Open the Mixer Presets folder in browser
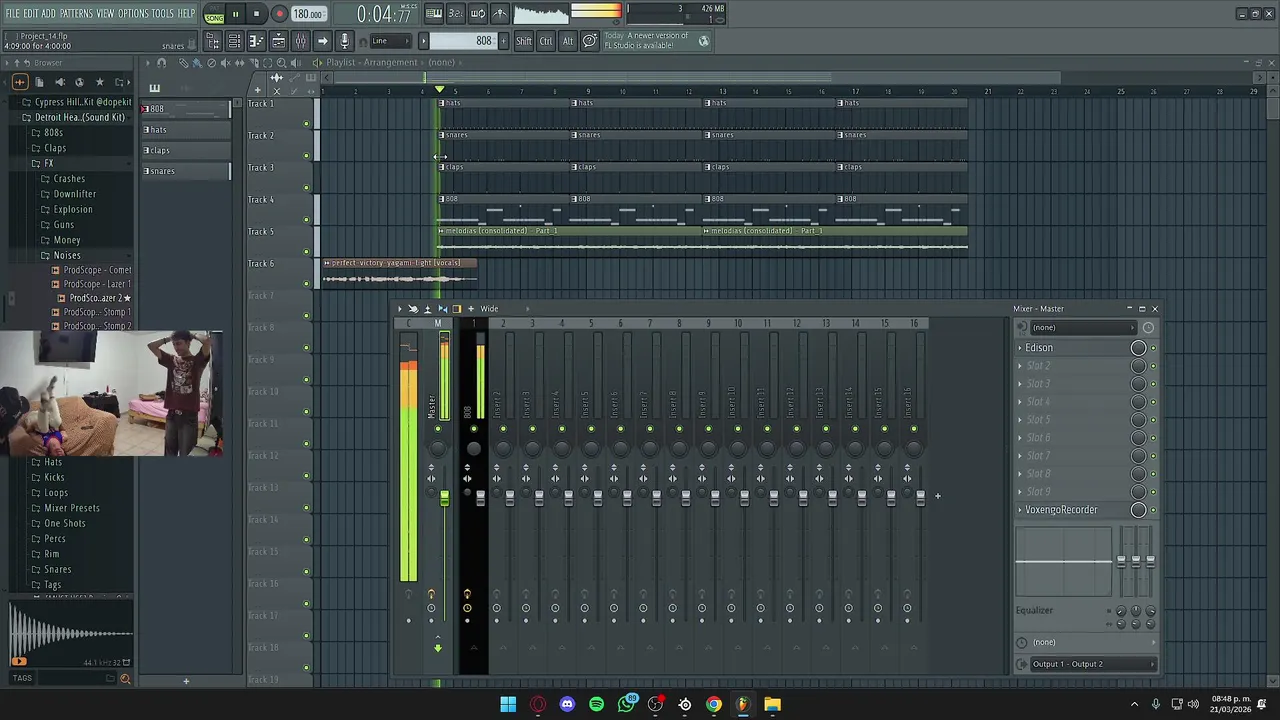The width and height of the screenshot is (1280, 720). coord(71,508)
